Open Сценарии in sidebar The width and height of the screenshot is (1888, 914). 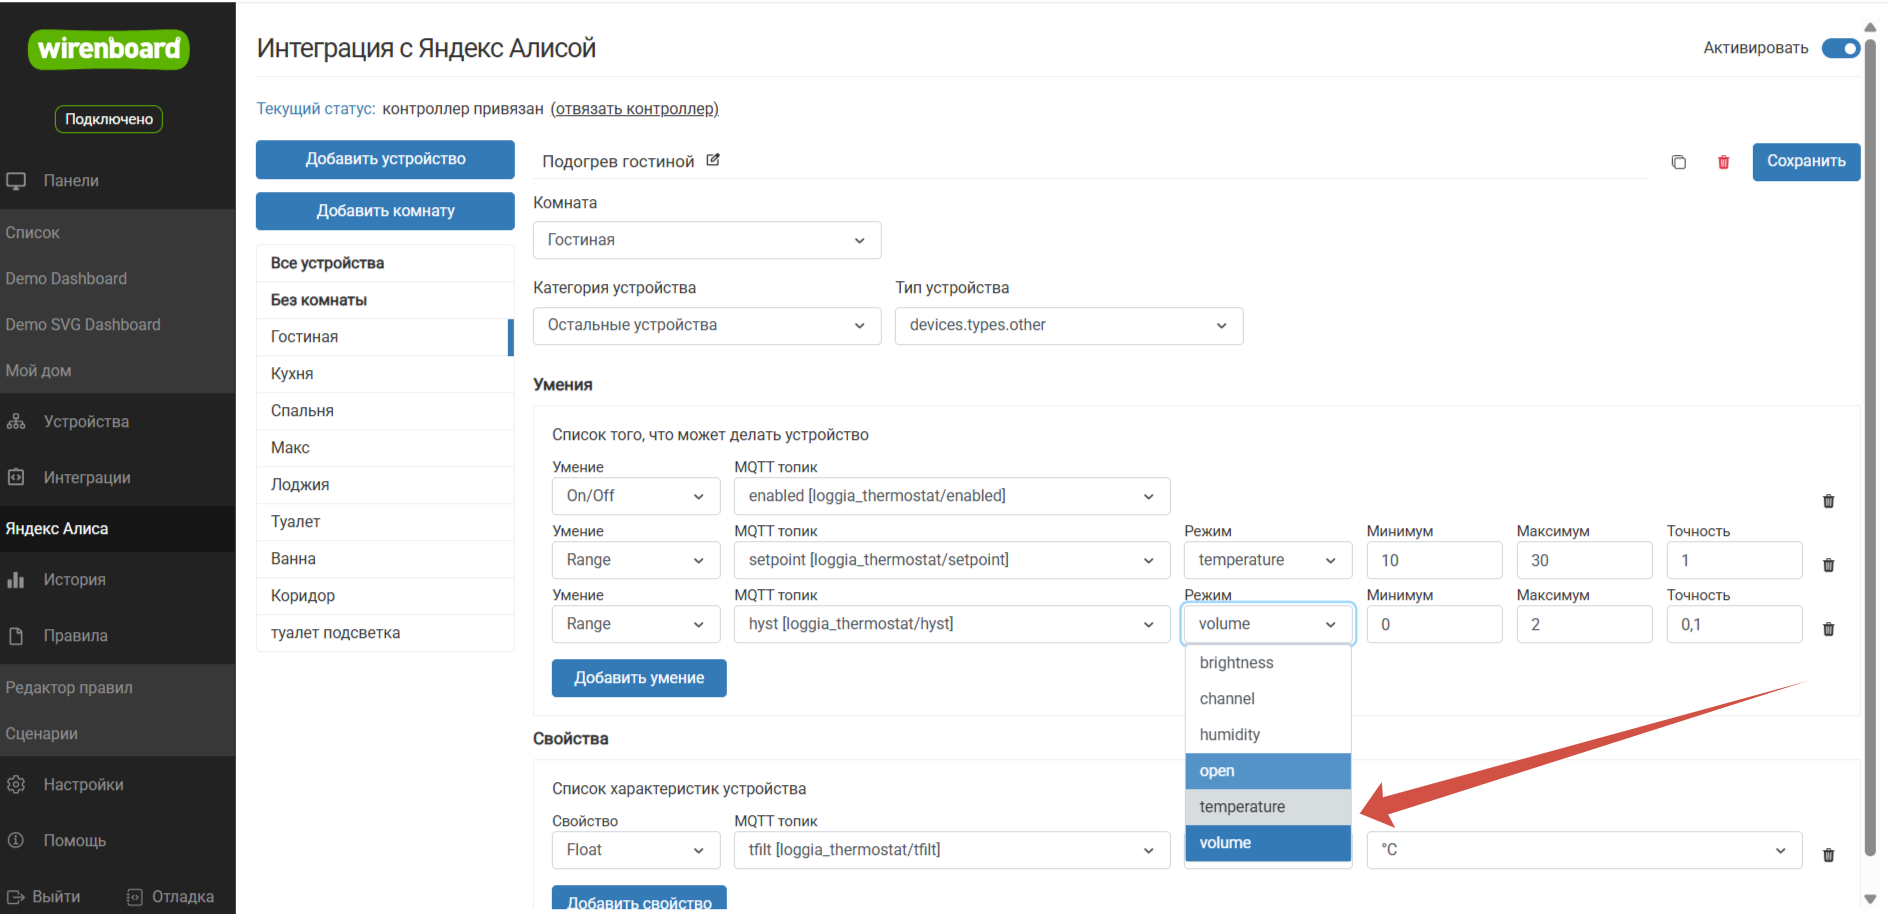pyautogui.click(x=118, y=734)
